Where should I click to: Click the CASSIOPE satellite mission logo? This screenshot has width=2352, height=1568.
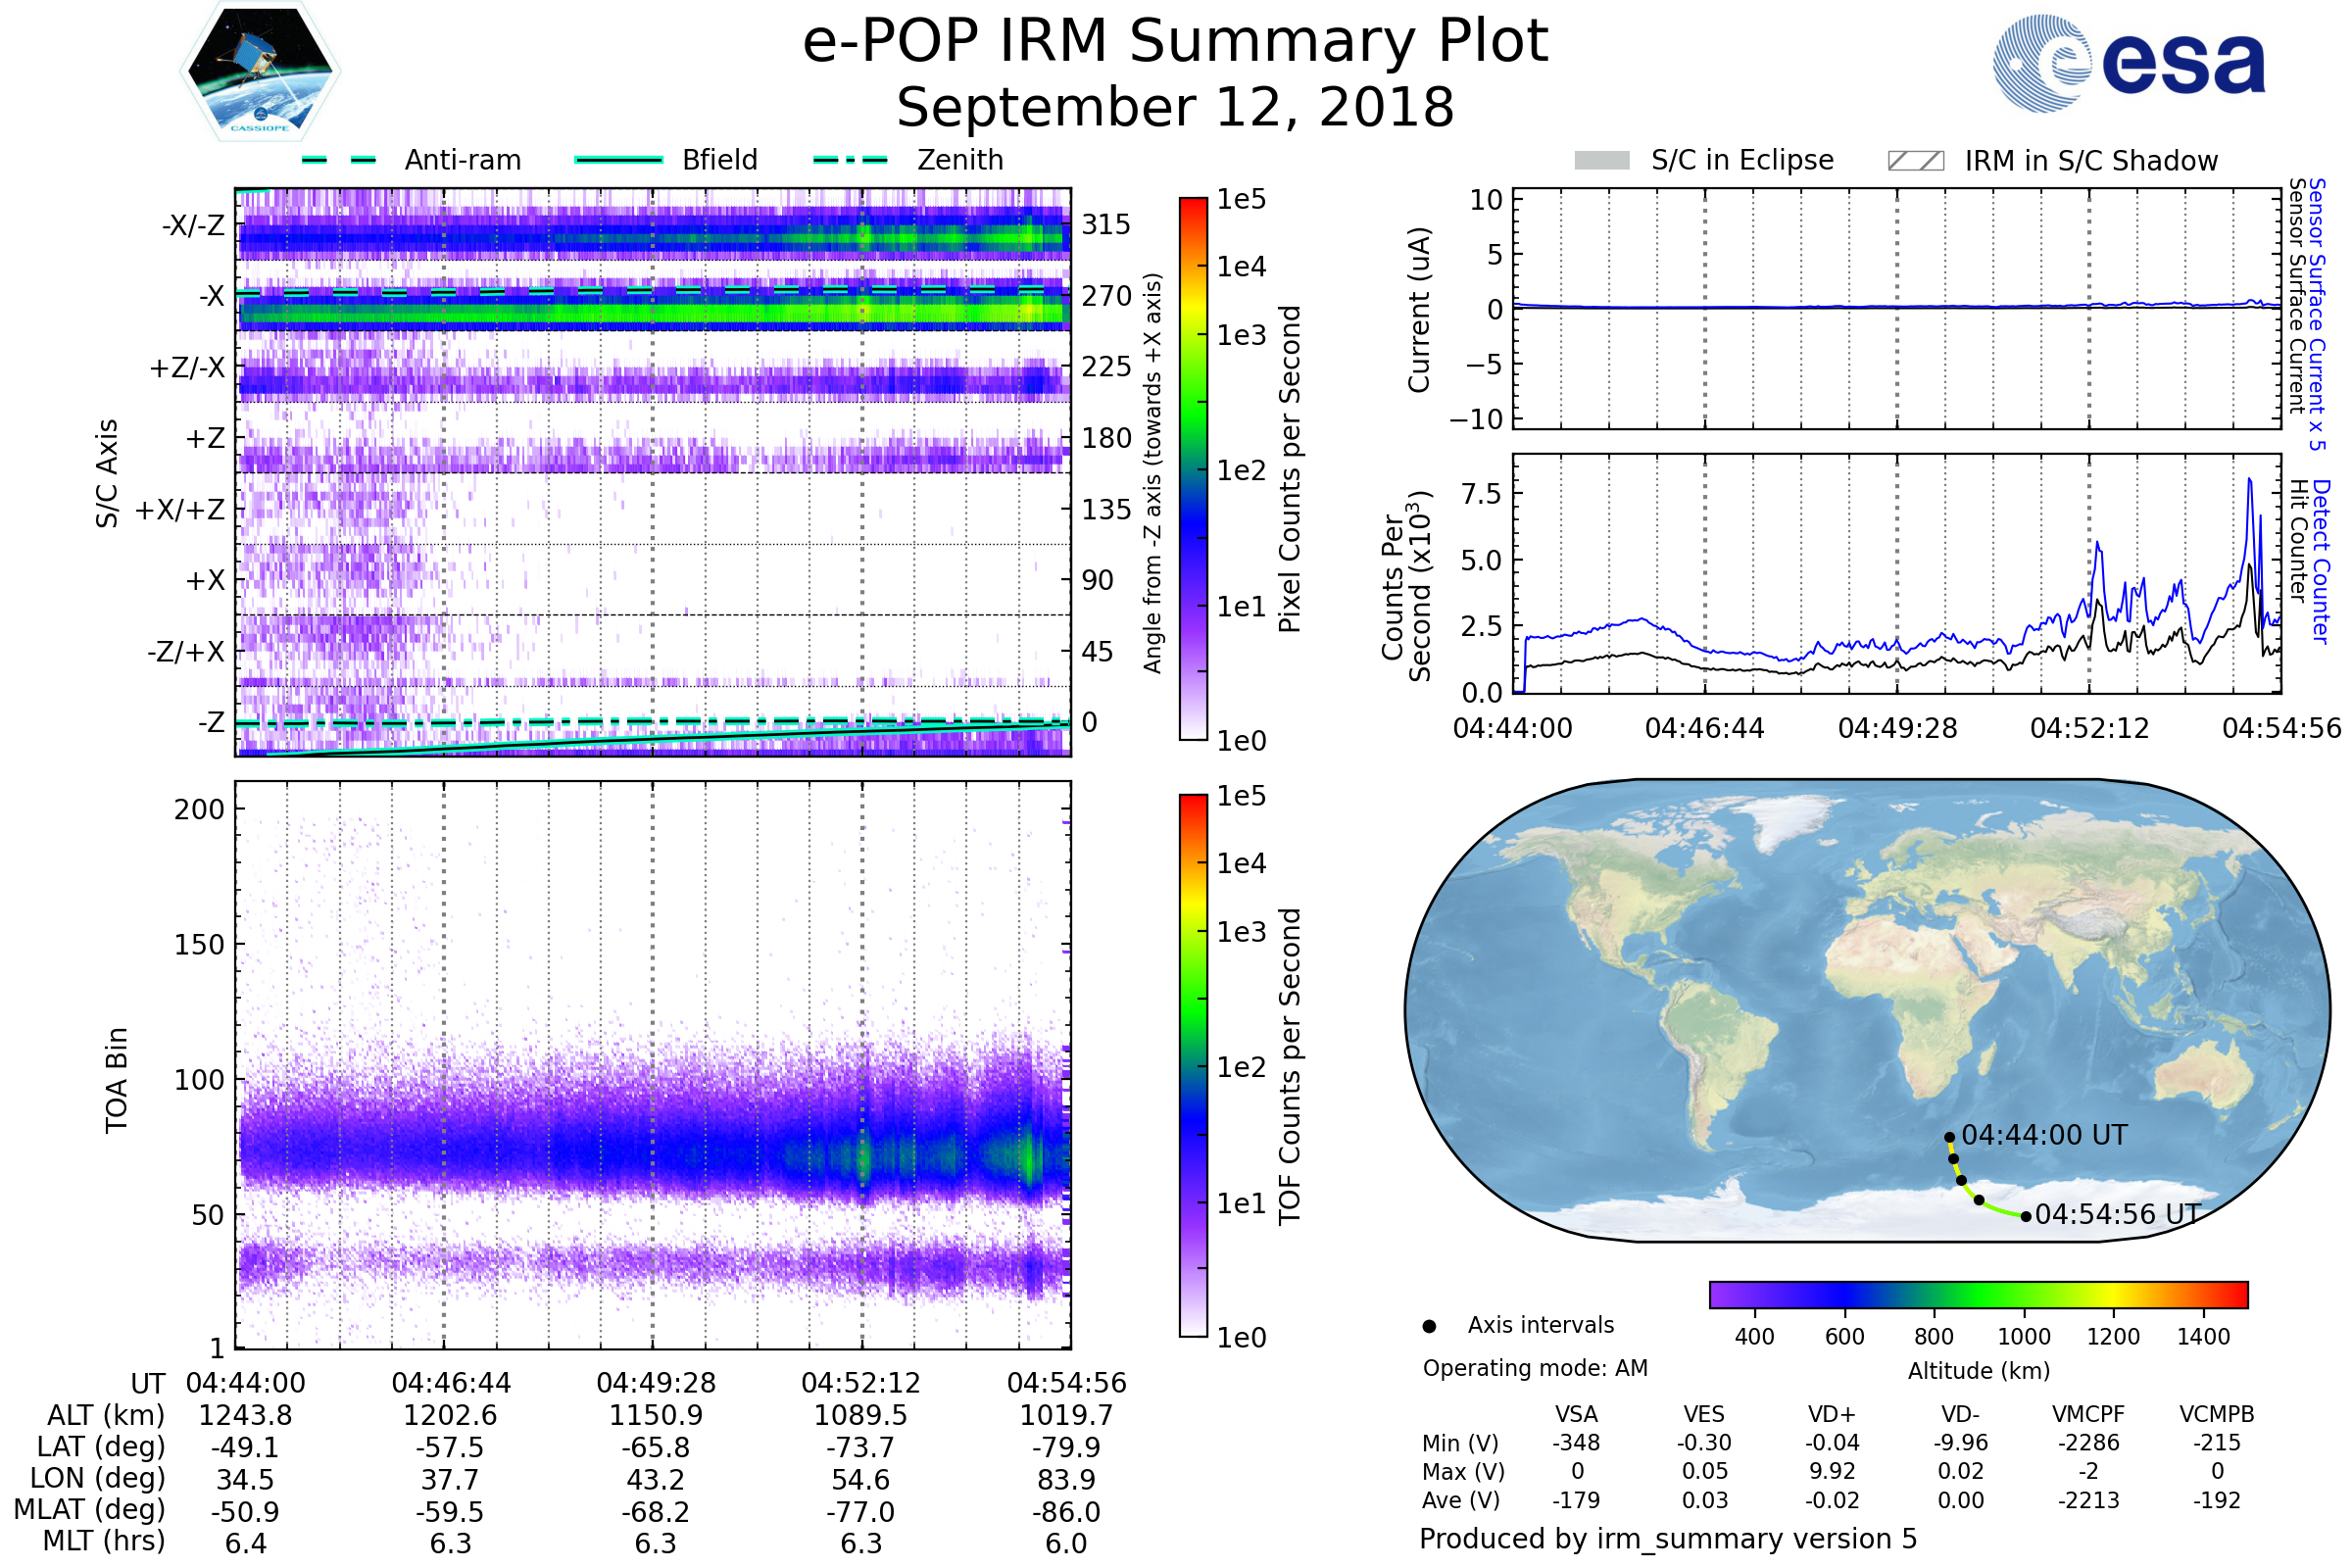coord(260,72)
